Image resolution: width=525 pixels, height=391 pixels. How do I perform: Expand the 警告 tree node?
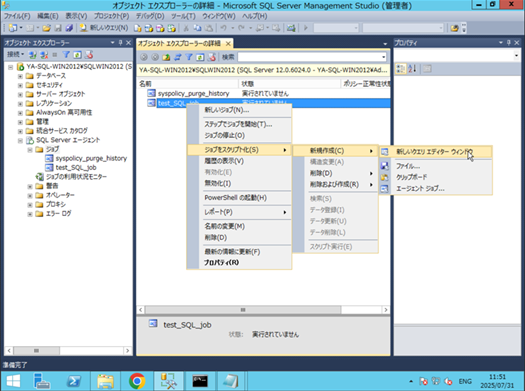click(x=30, y=186)
